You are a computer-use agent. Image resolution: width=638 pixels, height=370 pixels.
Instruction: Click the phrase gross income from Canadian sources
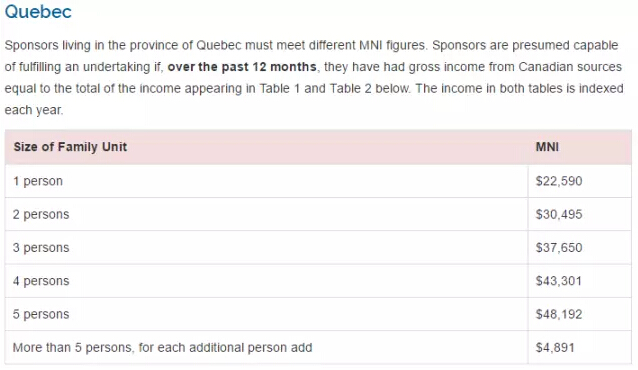[x=515, y=67]
